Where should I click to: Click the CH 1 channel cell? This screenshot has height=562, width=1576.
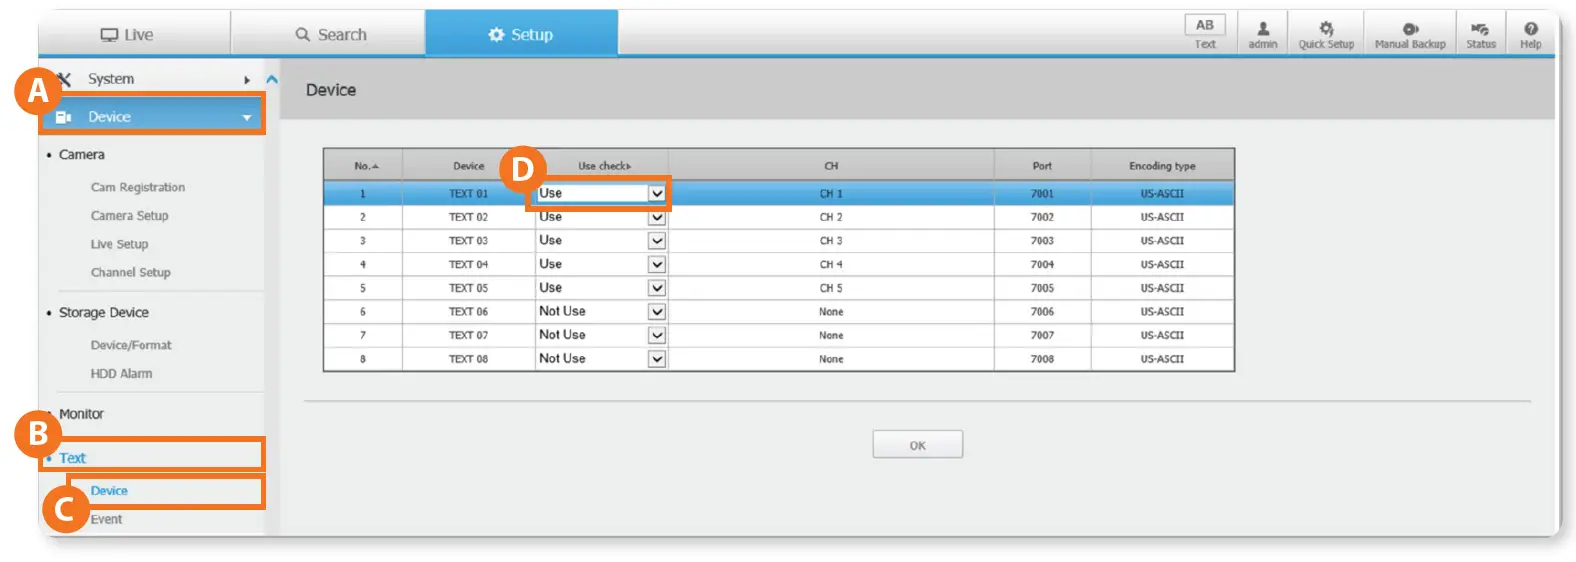click(831, 194)
